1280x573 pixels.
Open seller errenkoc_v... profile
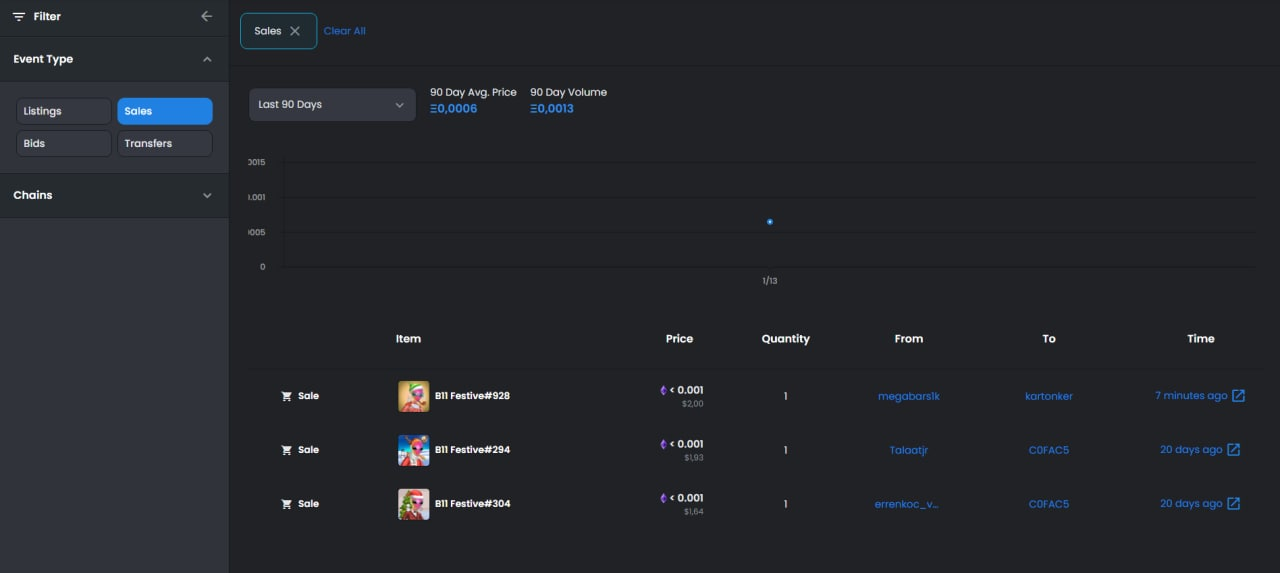point(907,504)
